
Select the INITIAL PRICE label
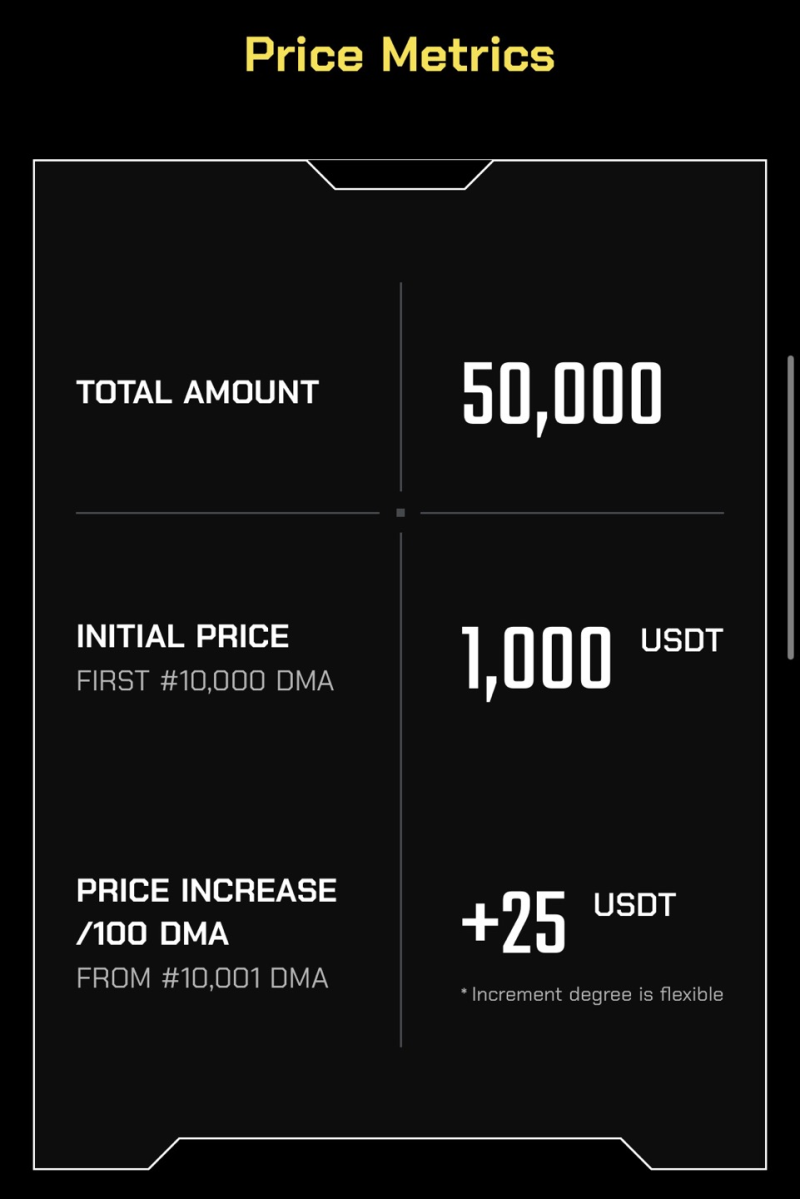click(x=183, y=636)
